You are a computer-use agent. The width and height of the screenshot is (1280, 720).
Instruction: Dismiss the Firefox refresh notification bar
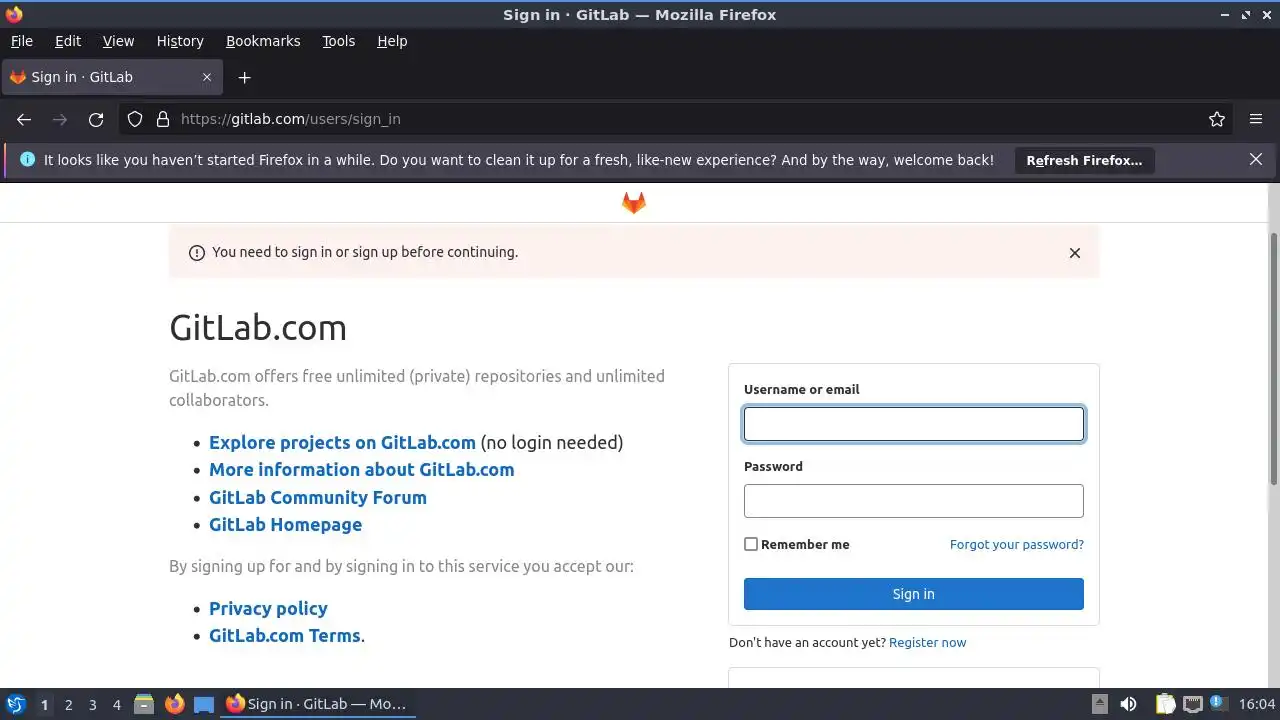[x=1256, y=160]
